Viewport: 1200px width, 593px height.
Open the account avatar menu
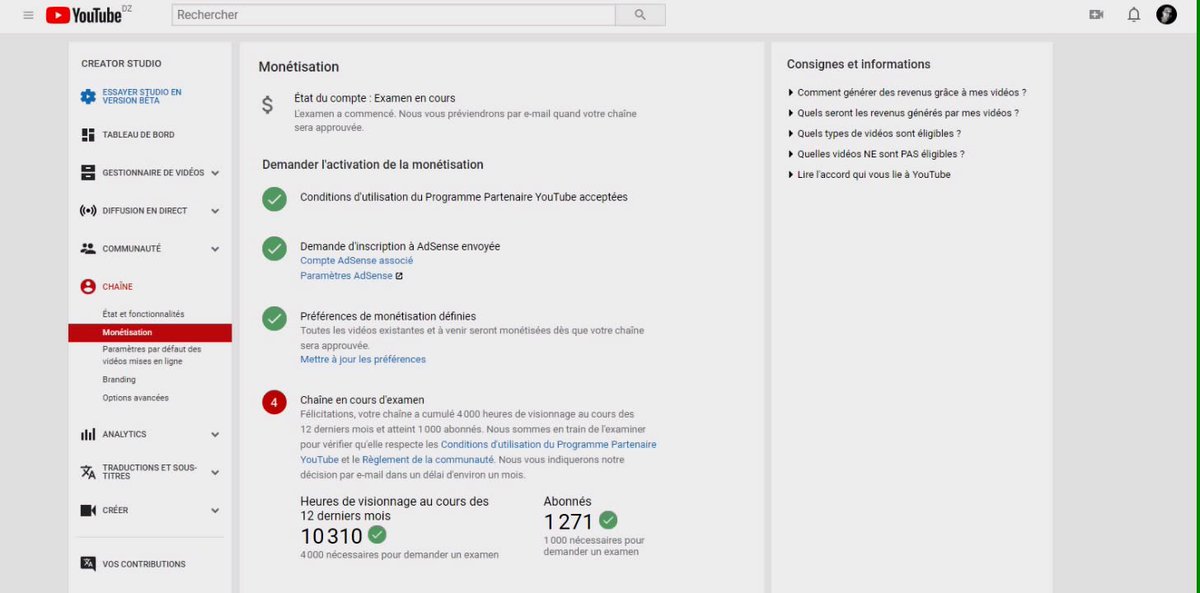coord(1167,15)
